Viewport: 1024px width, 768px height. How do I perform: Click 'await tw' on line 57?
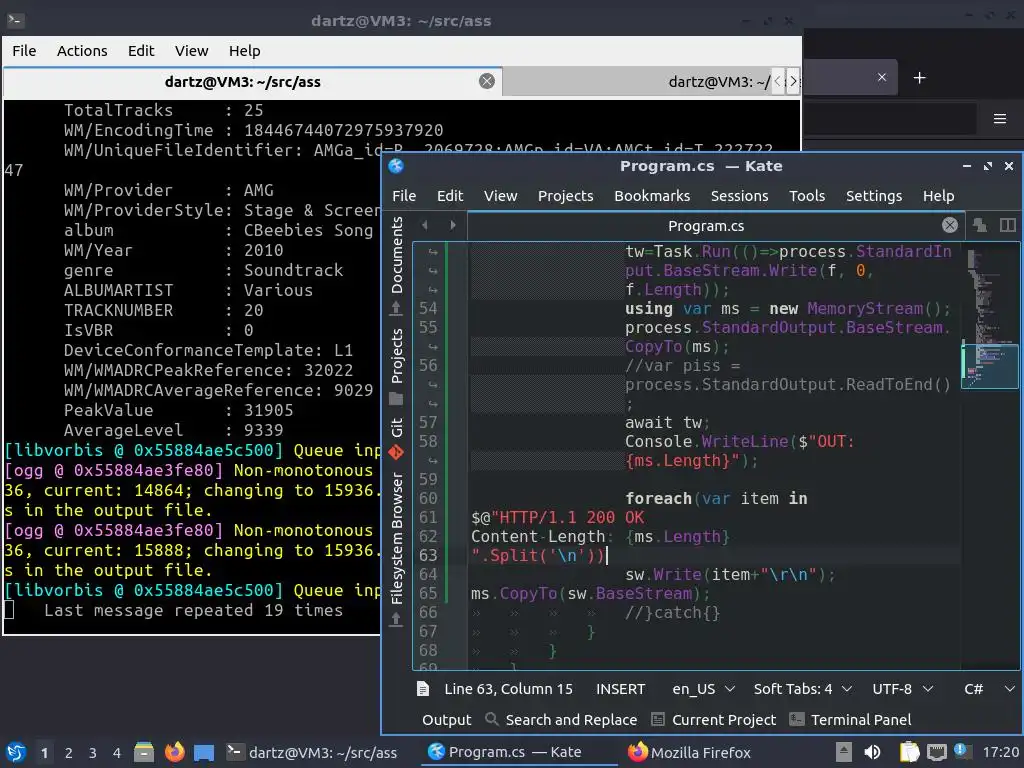[x=664, y=423]
